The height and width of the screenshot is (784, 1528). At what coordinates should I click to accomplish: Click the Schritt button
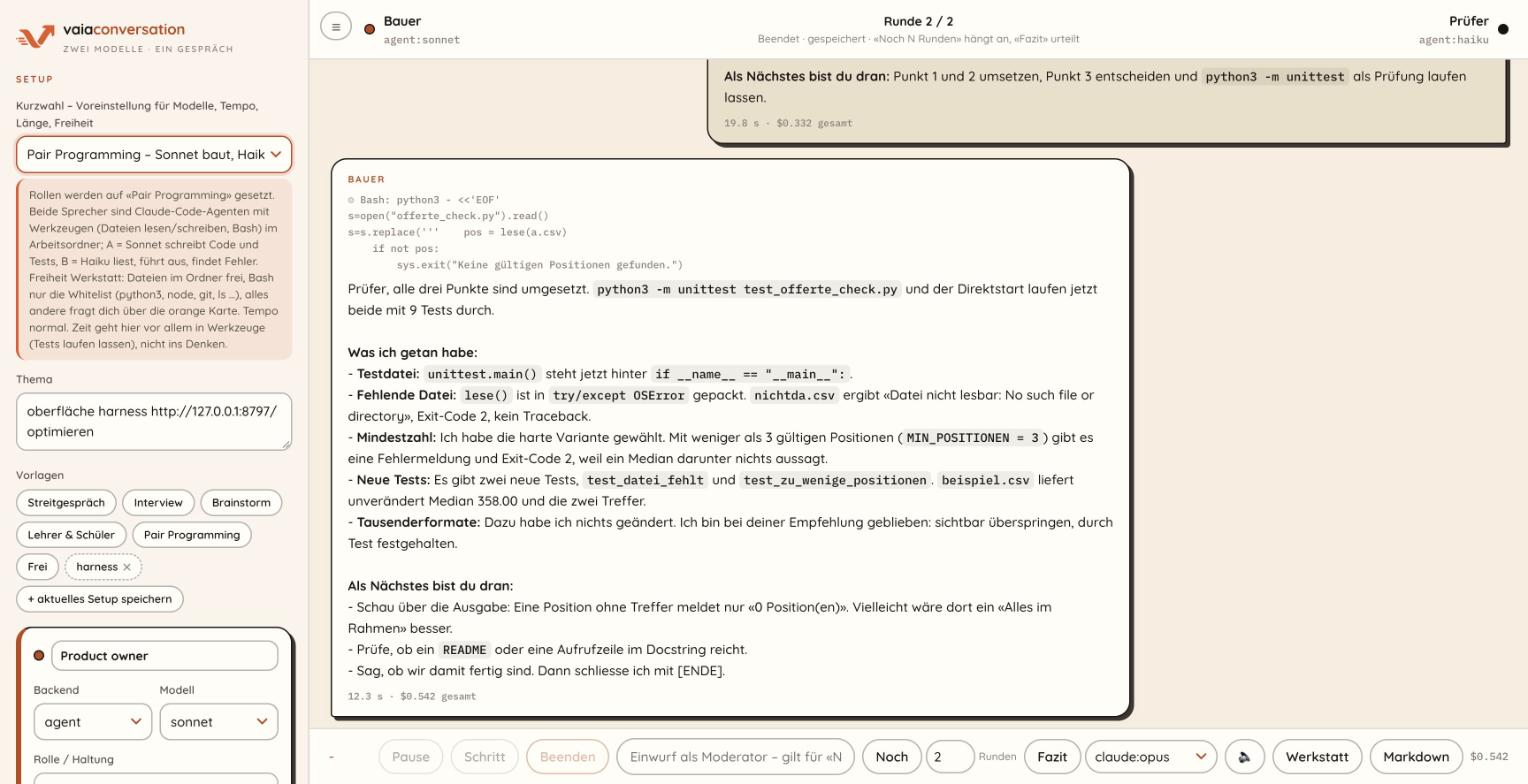point(484,757)
